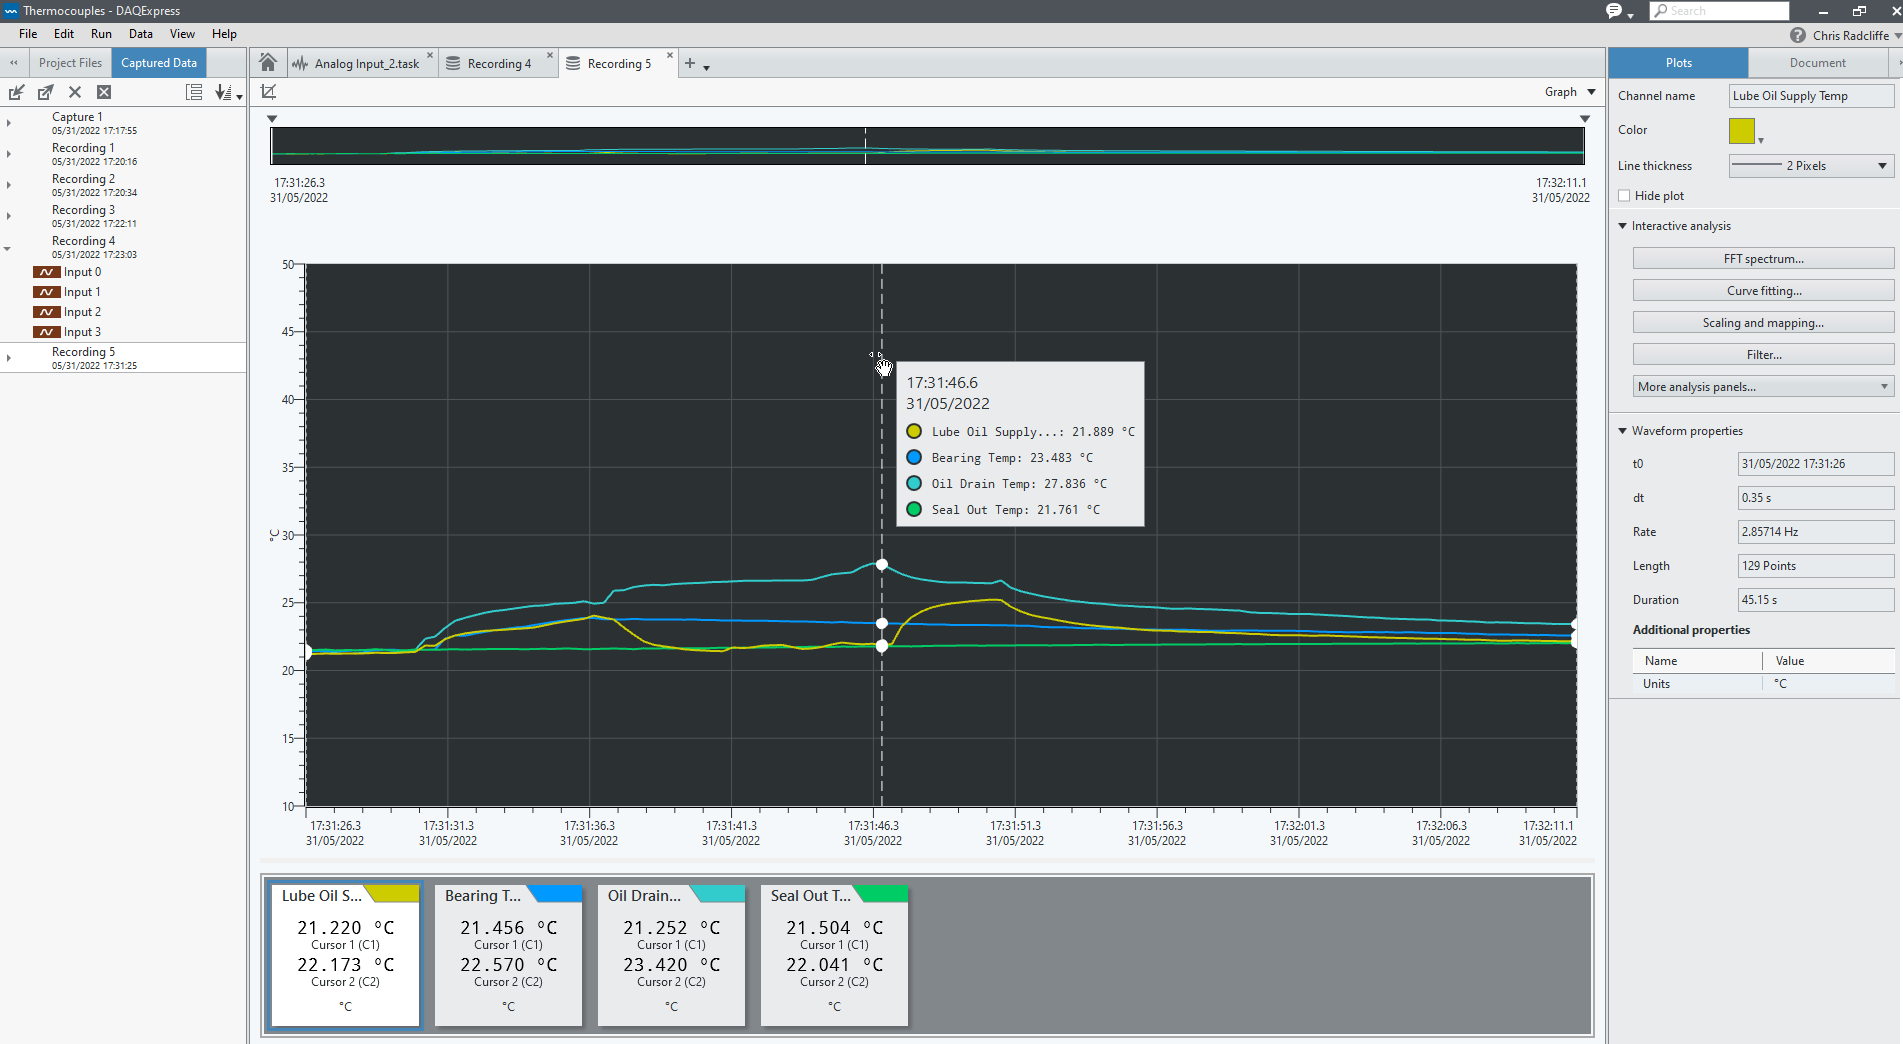Click the export data icon in Captured Data toolbar
The height and width of the screenshot is (1044, 1903).
click(45, 92)
